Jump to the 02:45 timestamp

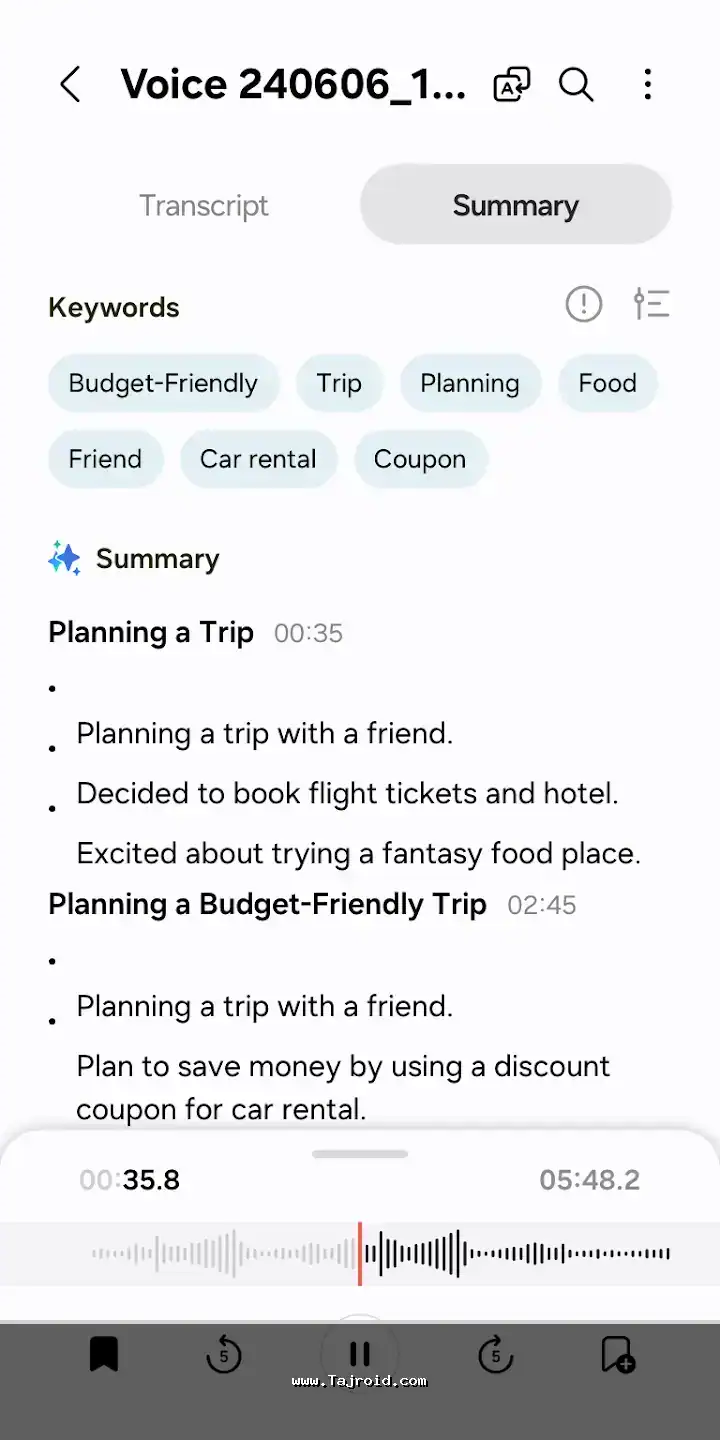542,906
